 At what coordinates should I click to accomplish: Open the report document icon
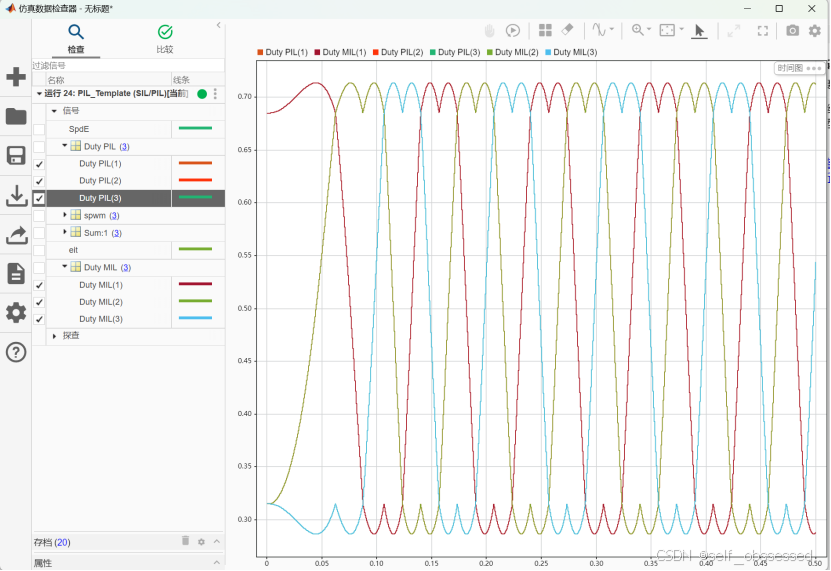[16, 274]
